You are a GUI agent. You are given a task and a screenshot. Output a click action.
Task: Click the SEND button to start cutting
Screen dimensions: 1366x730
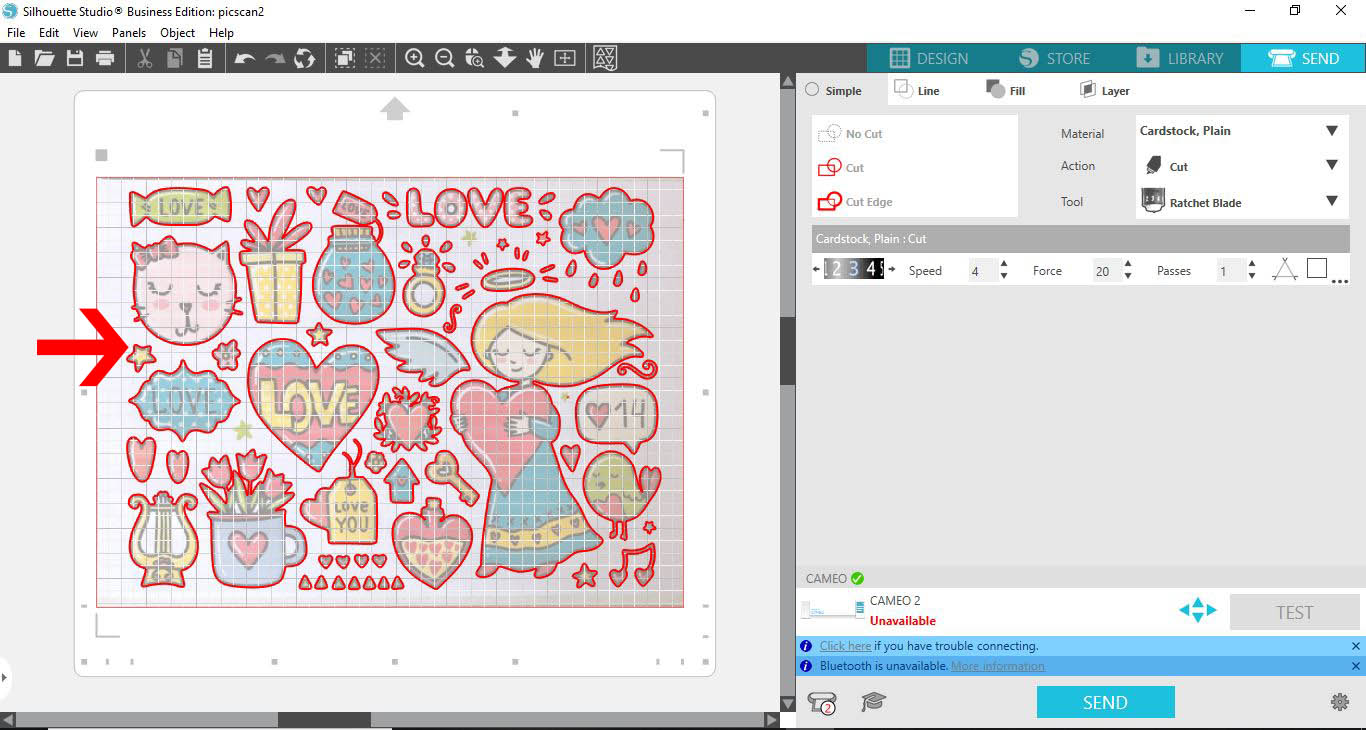[x=1105, y=702]
